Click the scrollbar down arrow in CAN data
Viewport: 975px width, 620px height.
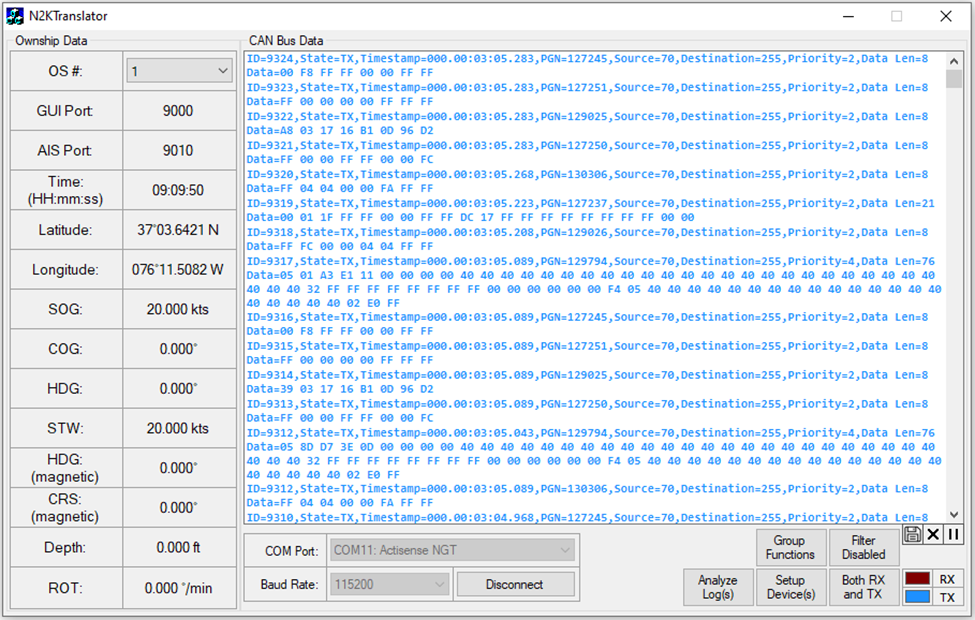tap(953, 515)
